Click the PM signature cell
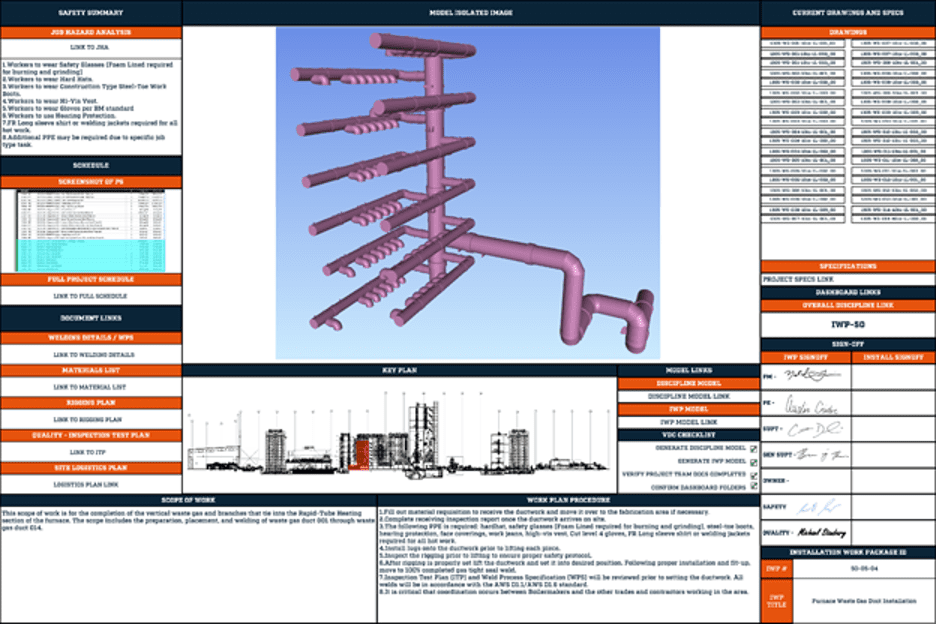 (806, 377)
